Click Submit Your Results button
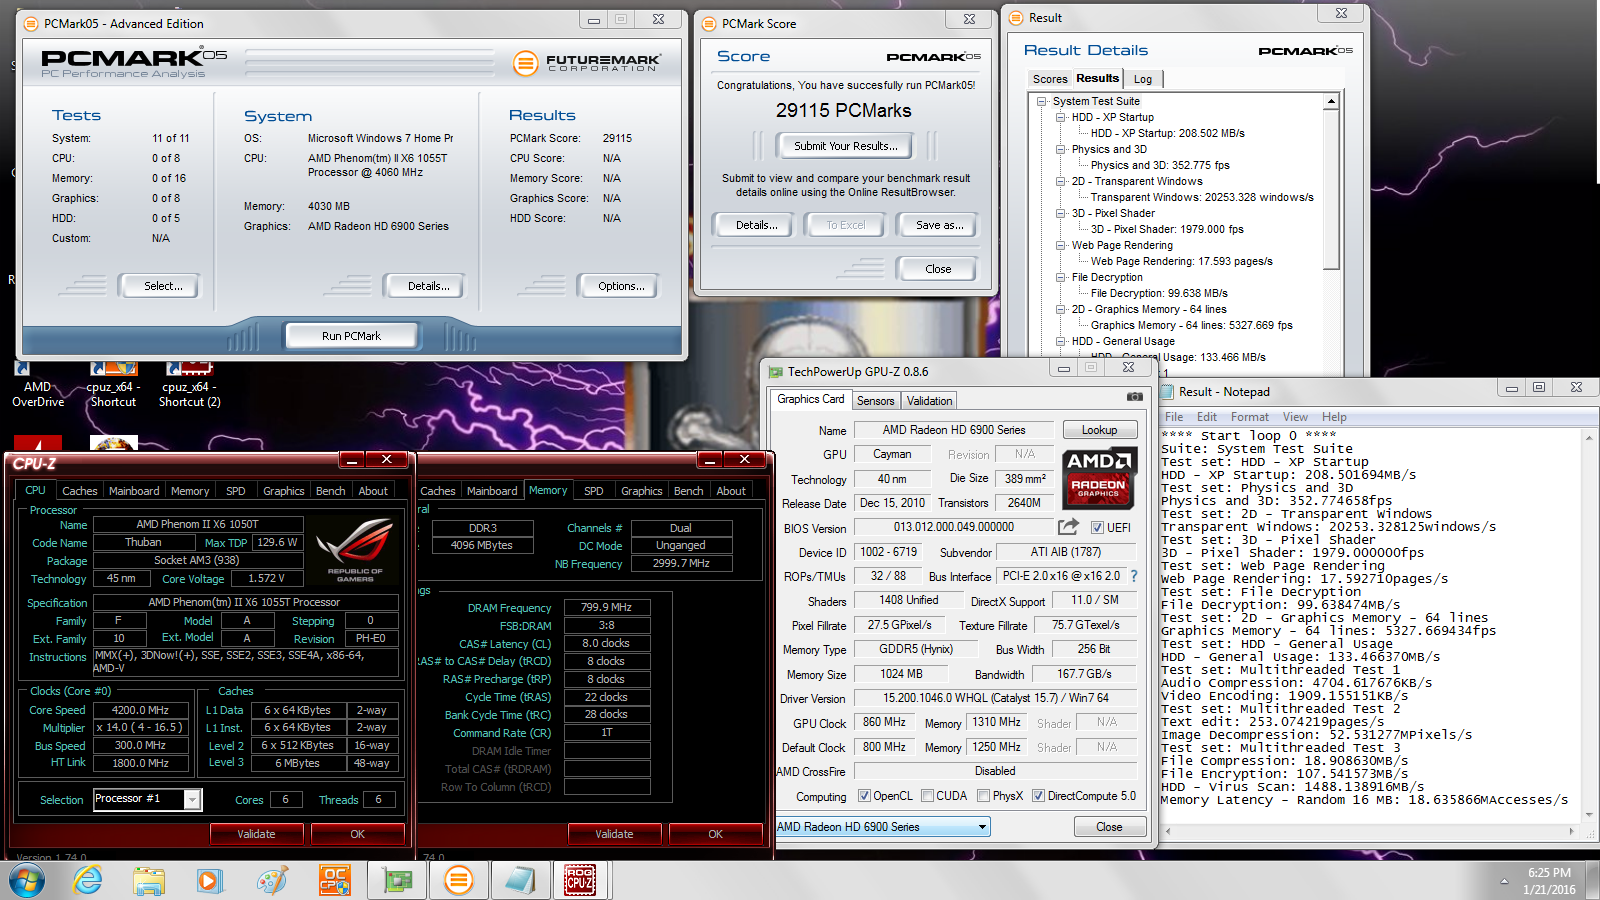 [x=845, y=146]
